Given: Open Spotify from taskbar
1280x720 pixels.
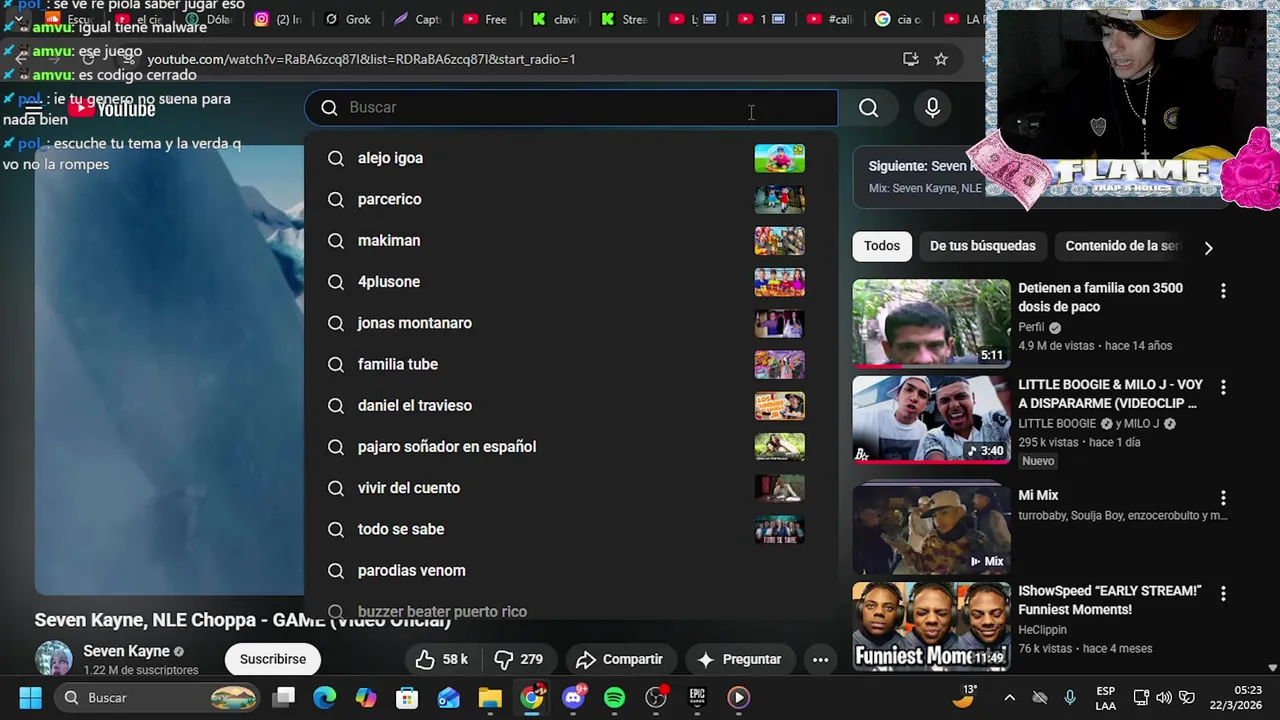Looking at the screenshot, I should (x=614, y=697).
